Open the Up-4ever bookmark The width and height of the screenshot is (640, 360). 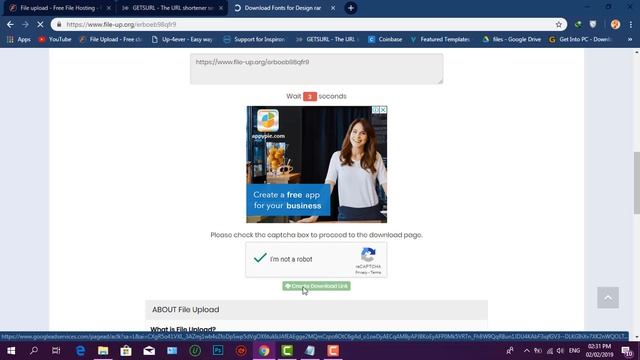pyautogui.click(x=182, y=39)
